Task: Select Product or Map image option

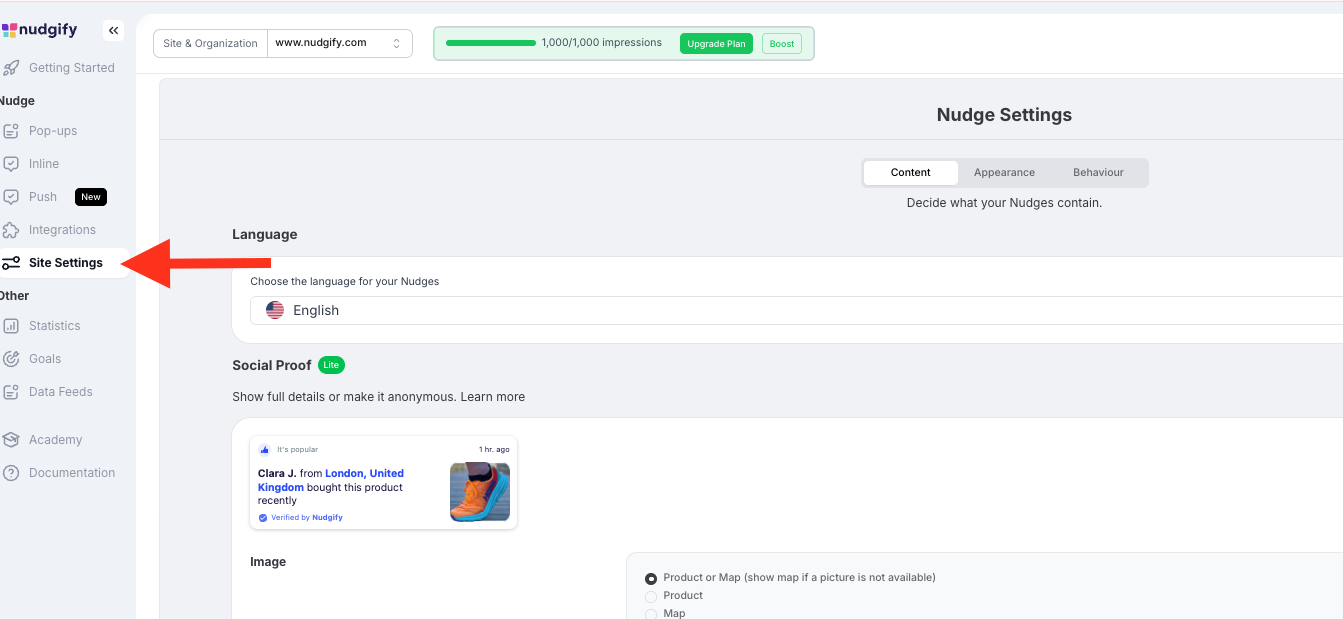Action: pyautogui.click(x=651, y=578)
